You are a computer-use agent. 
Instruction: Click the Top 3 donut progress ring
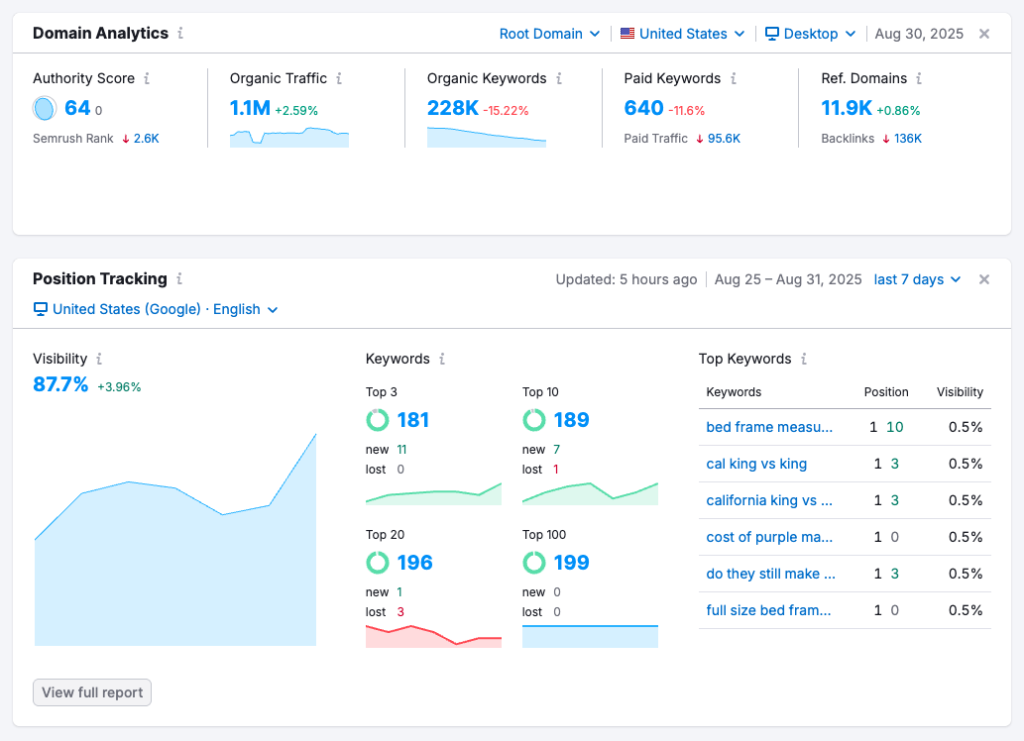click(x=378, y=420)
